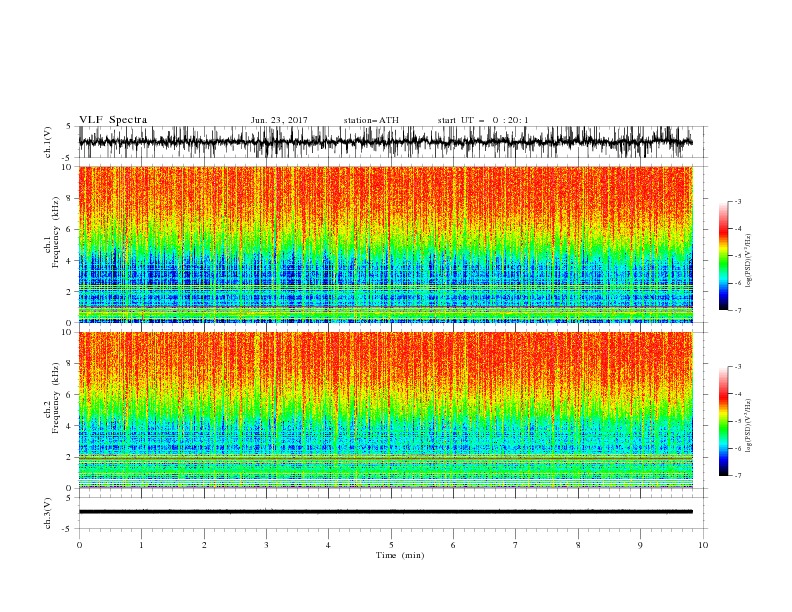Screen dimensions: 792x612
Task: Click the ch.1 spectrogram color bar
Action: pyautogui.click(x=723, y=256)
